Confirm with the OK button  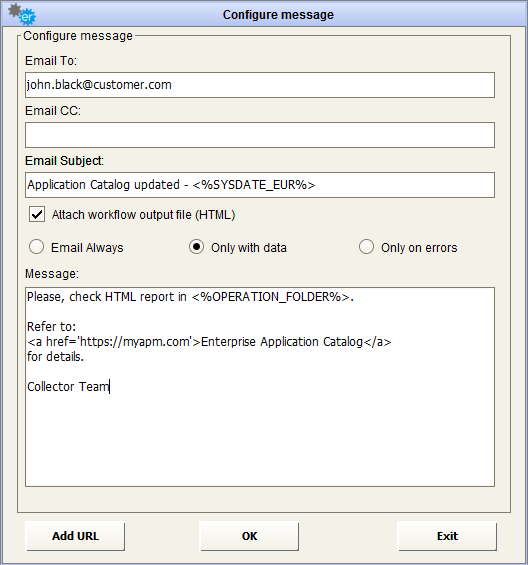(249, 536)
